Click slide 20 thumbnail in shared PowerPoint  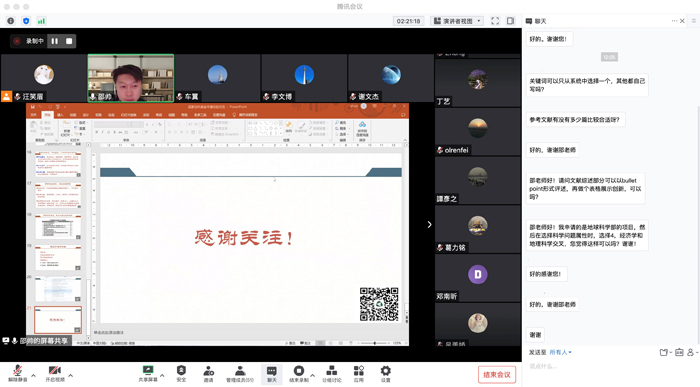(x=58, y=289)
